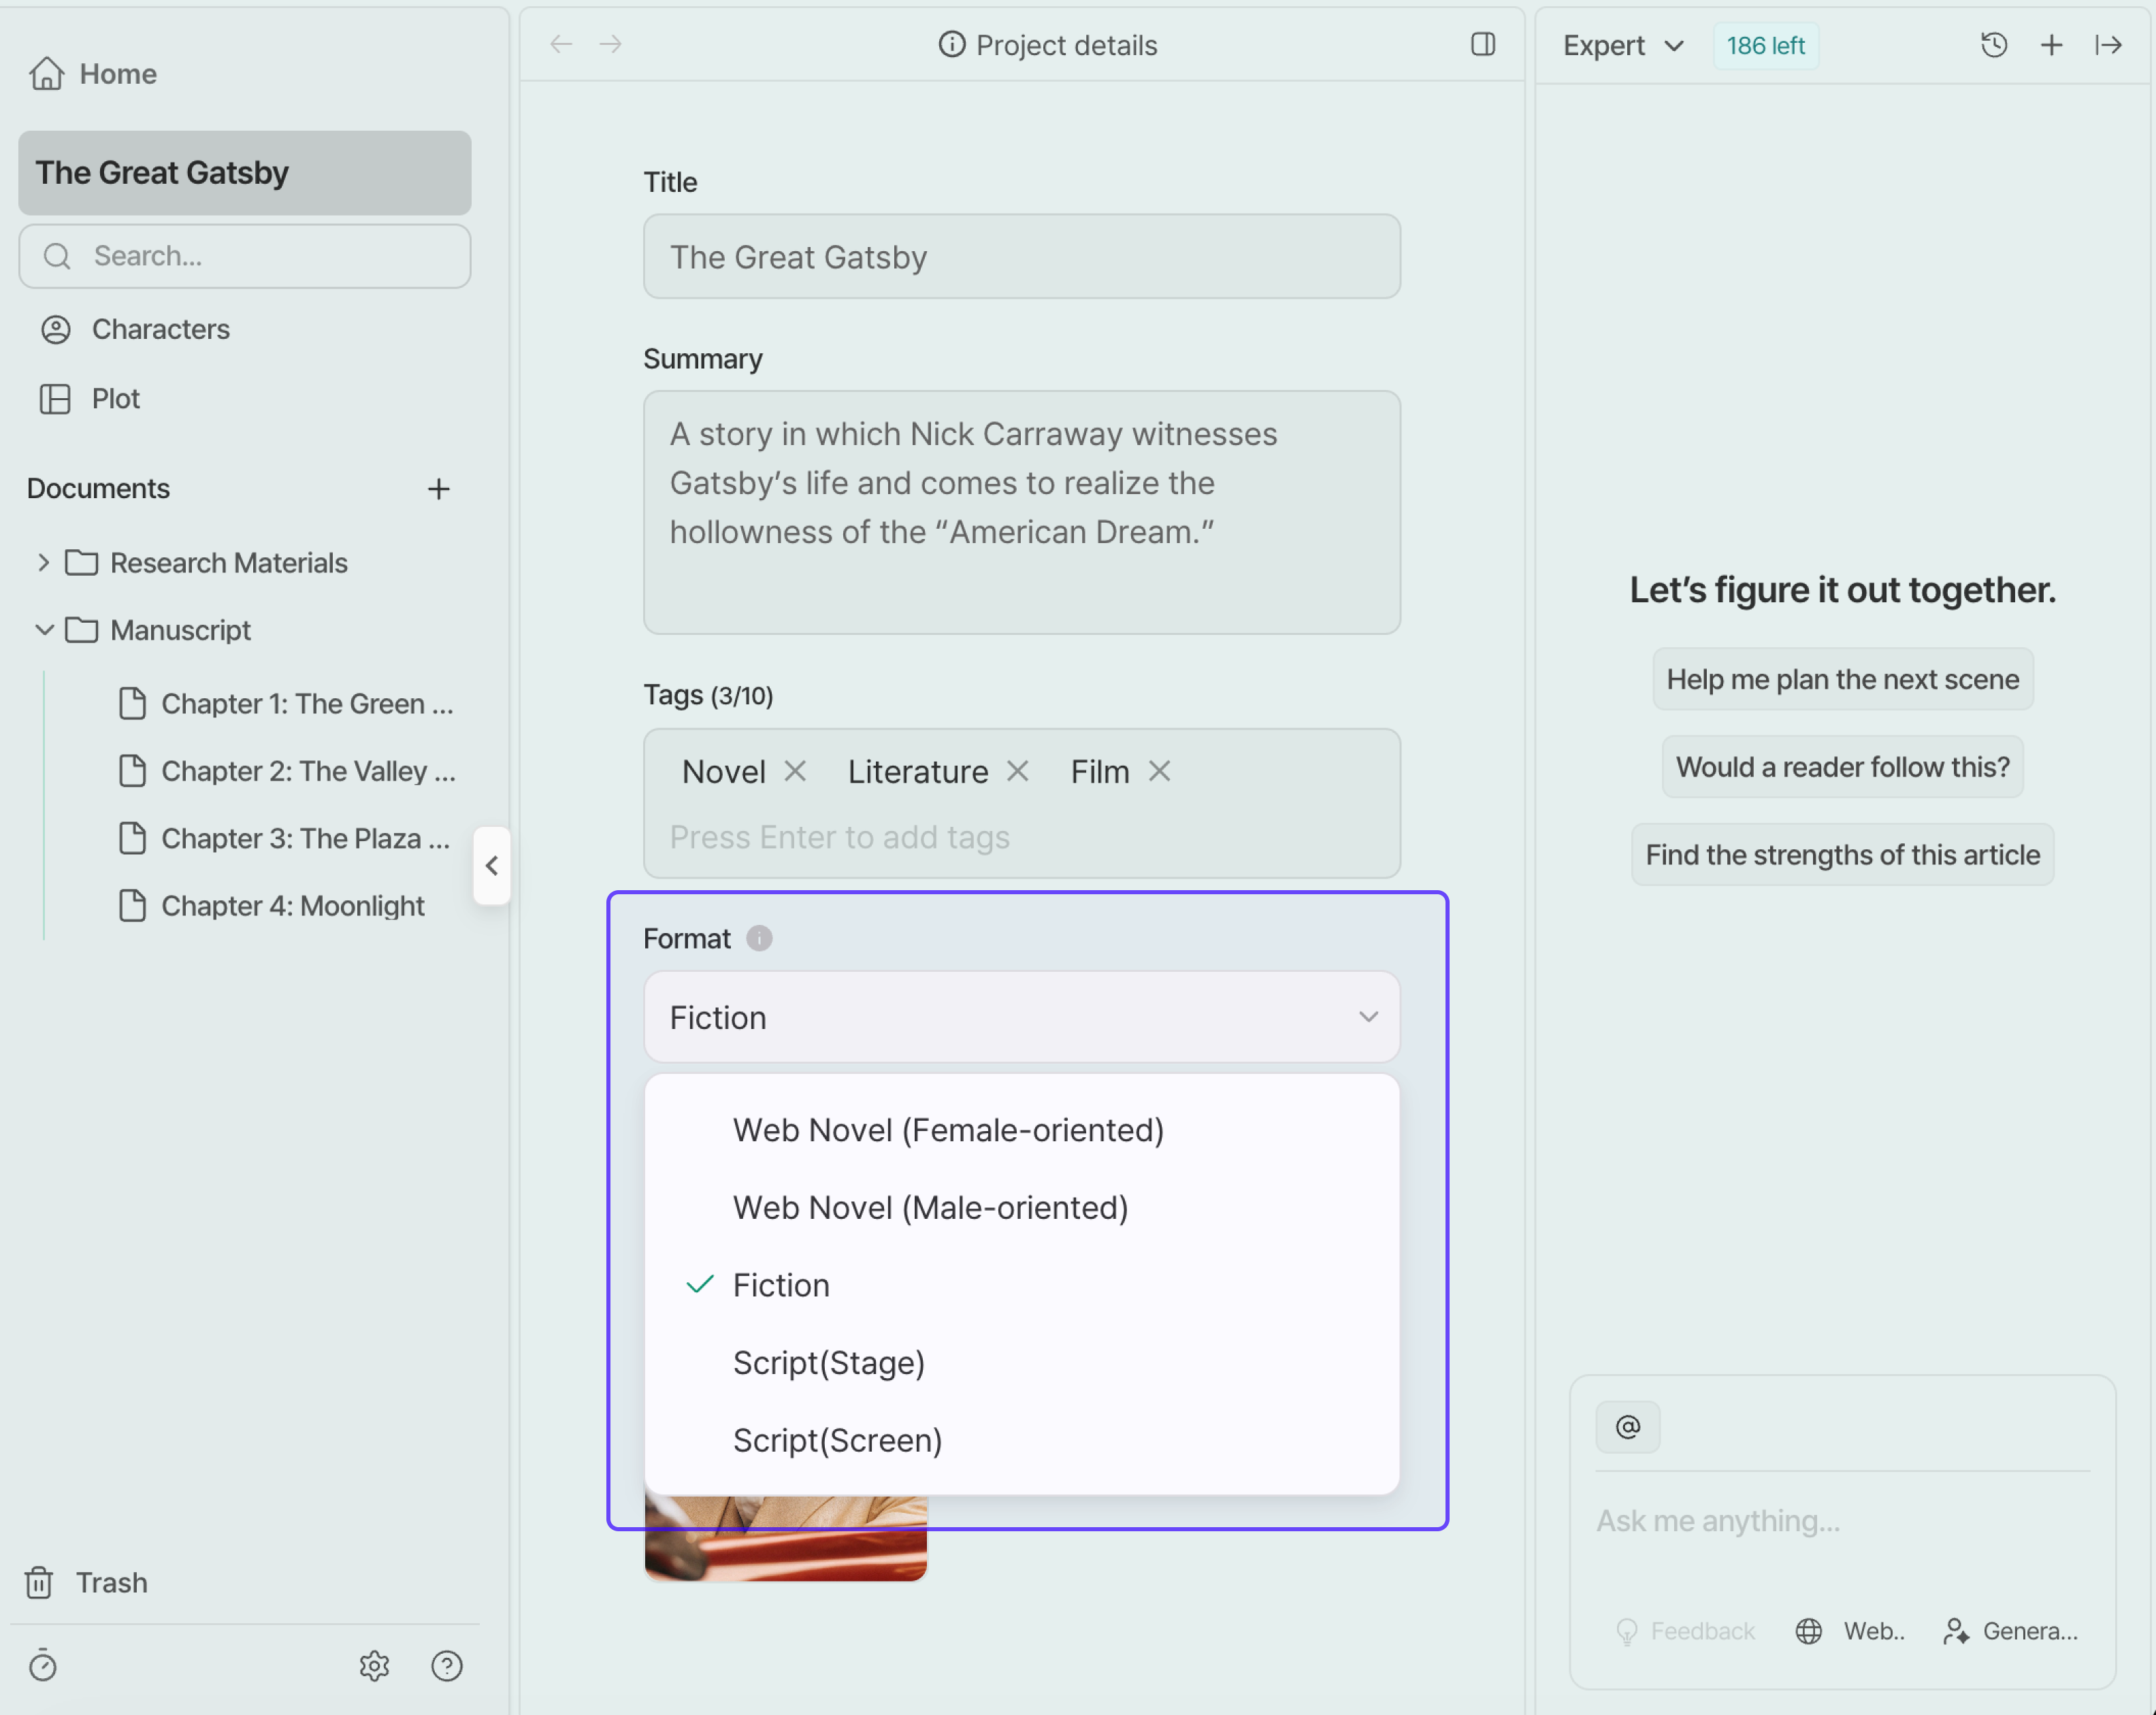
Task: Remove the Novel tag
Action: [x=795, y=771]
